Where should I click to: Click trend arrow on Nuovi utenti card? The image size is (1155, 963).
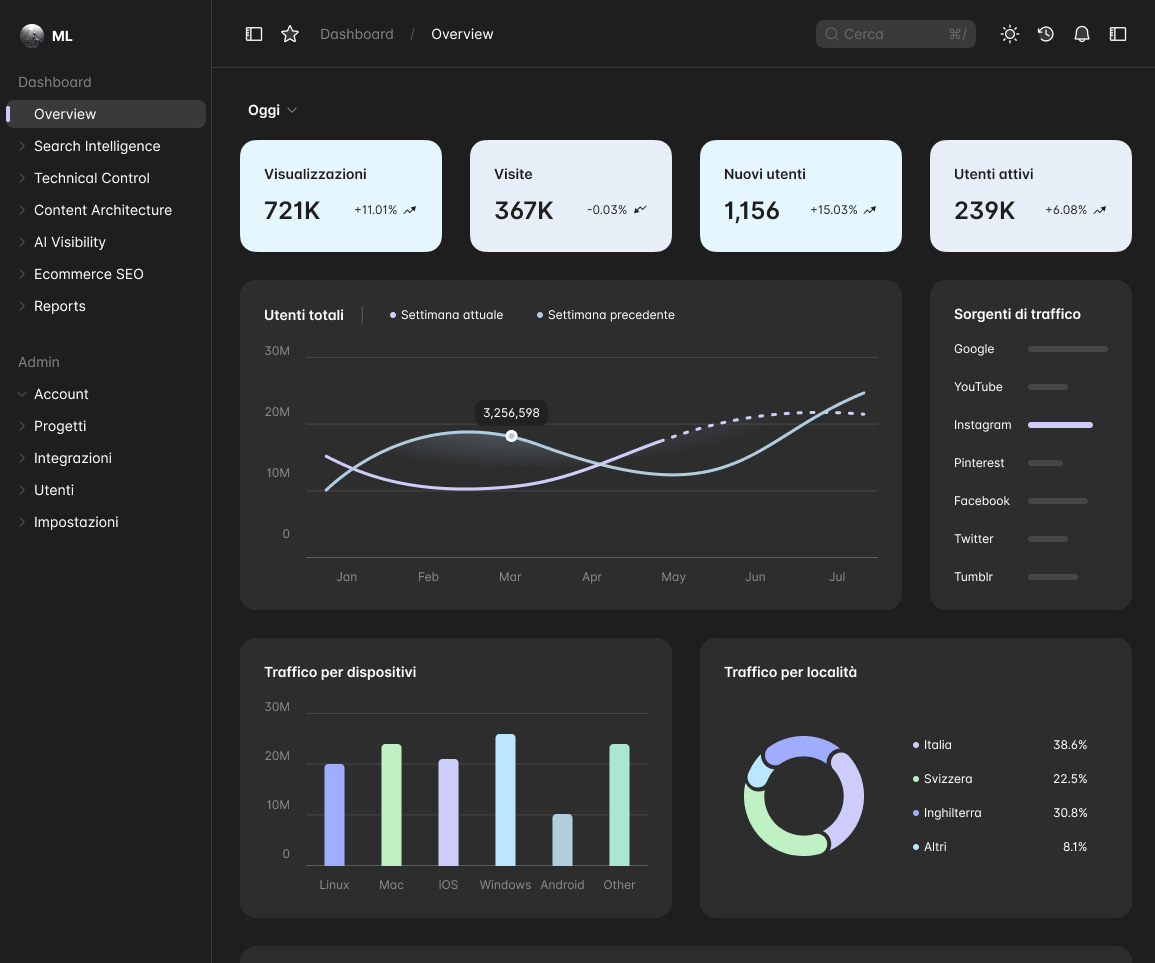pos(870,210)
